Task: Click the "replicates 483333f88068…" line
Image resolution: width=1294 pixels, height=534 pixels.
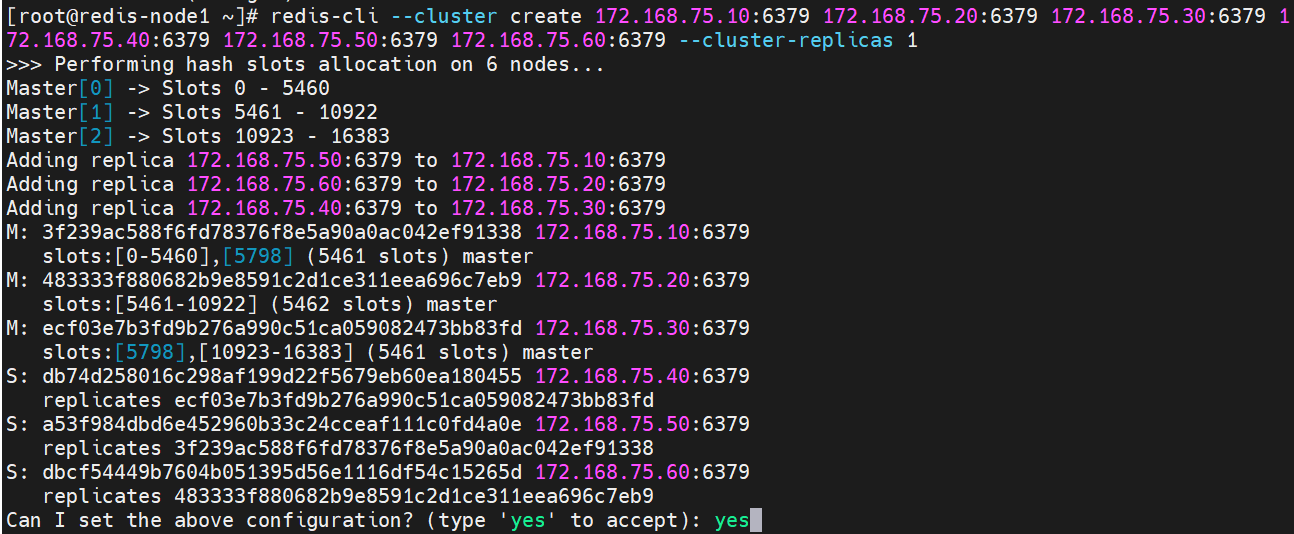Action: tap(348, 496)
